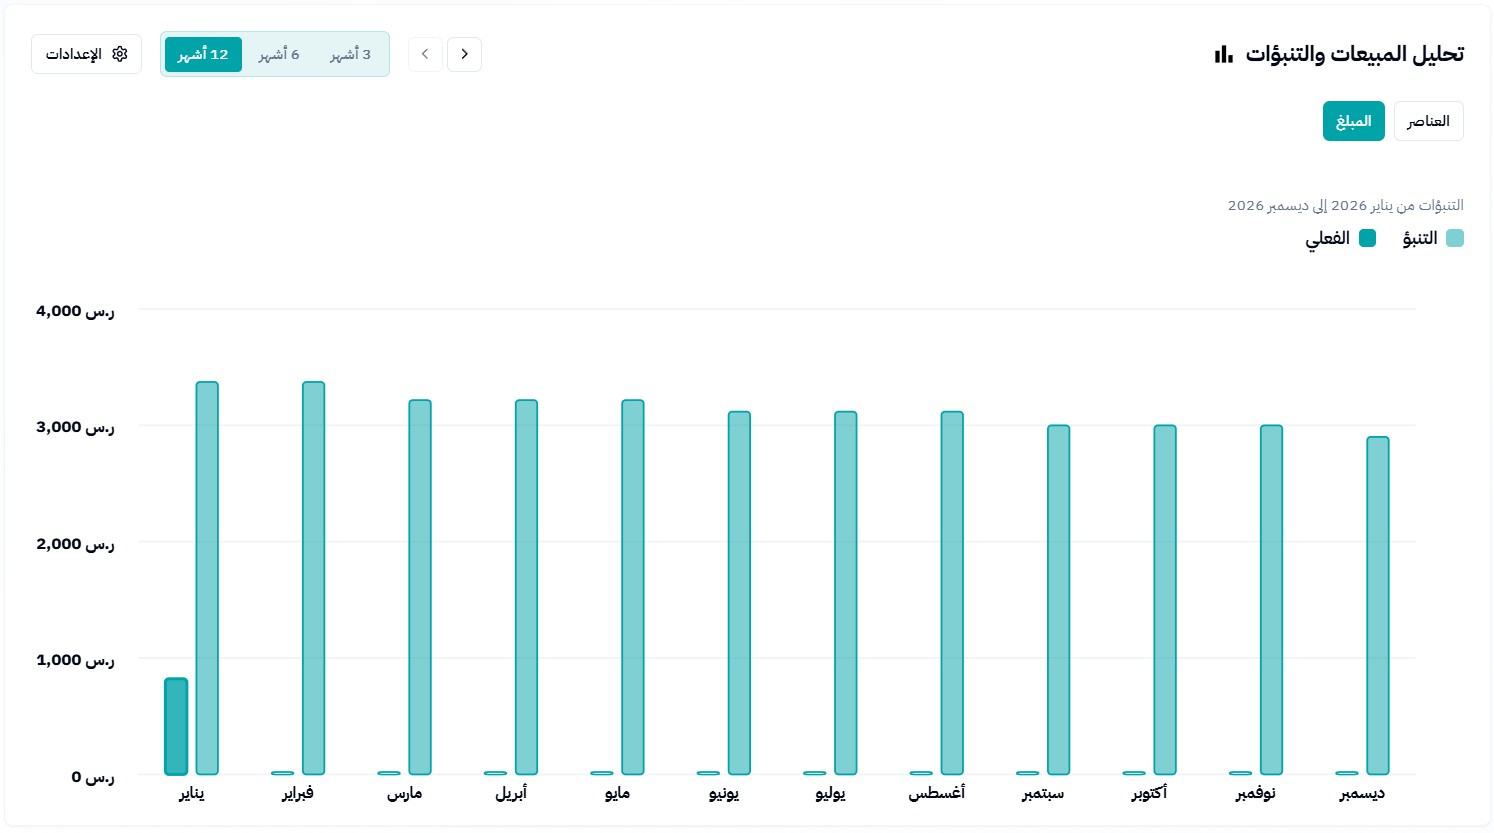This screenshot has width=1494, height=833.
Task: Switch period range to 6 أشهر
Action: pyautogui.click(x=279, y=54)
